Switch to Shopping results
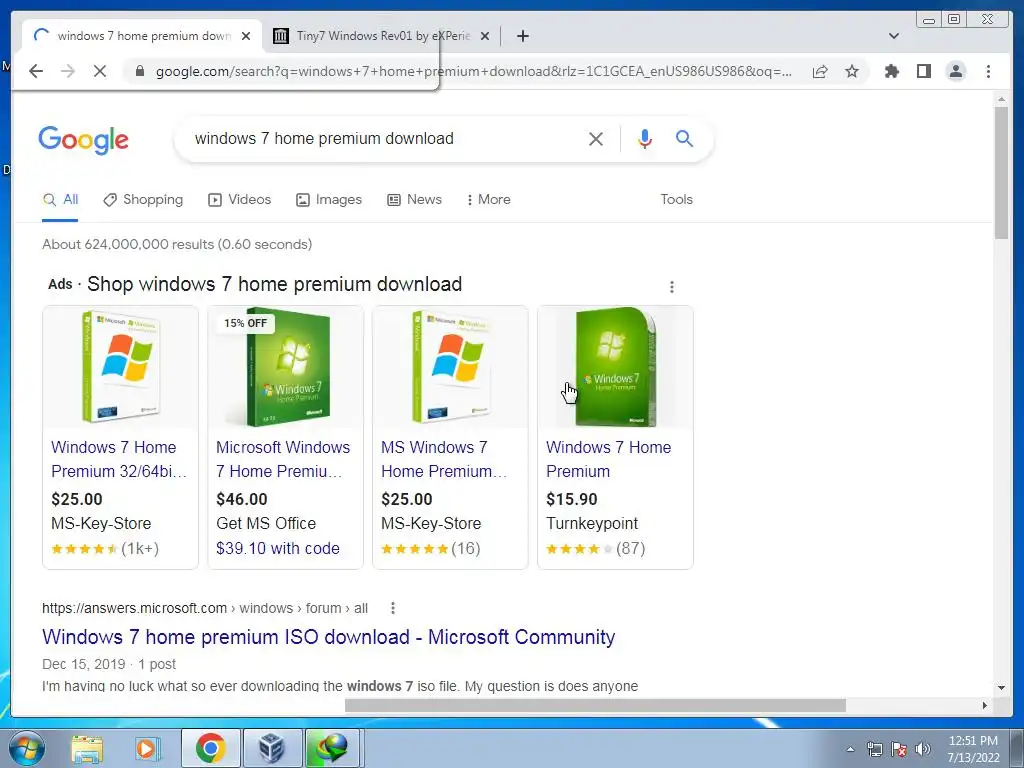This screenshot has width=1024, height=768. coord(143,200)
